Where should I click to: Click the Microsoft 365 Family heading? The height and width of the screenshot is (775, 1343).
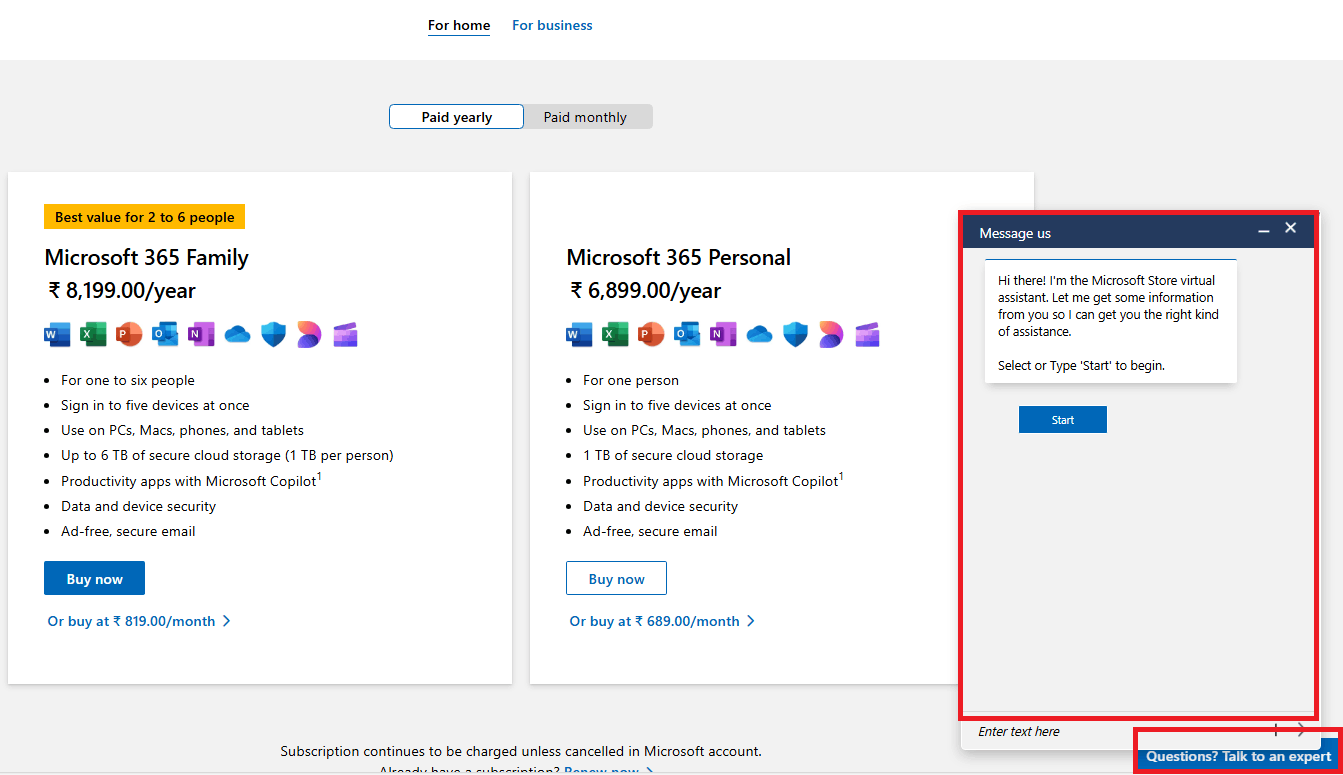pyautogui.click(x=147, y=257)
